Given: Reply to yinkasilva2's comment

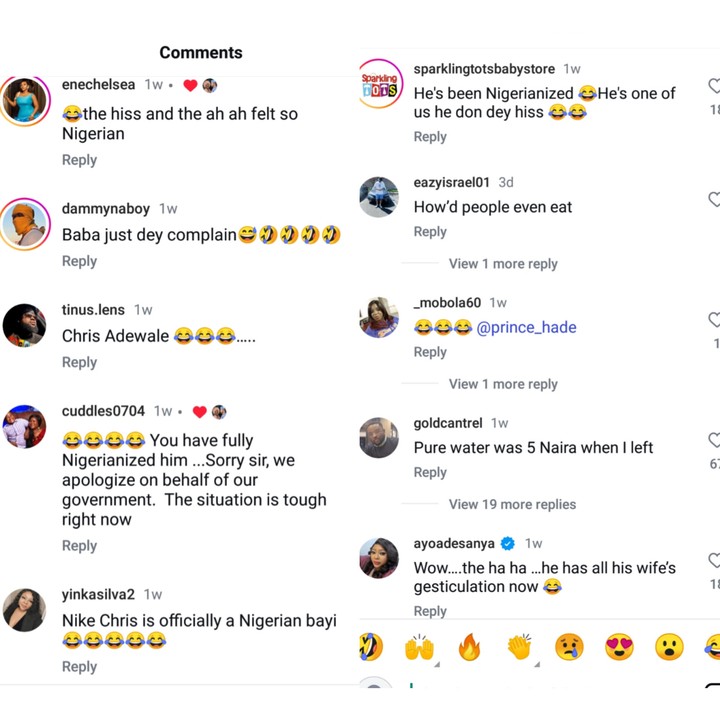Looking at the screenshot, I should click(x=79, y=666).
